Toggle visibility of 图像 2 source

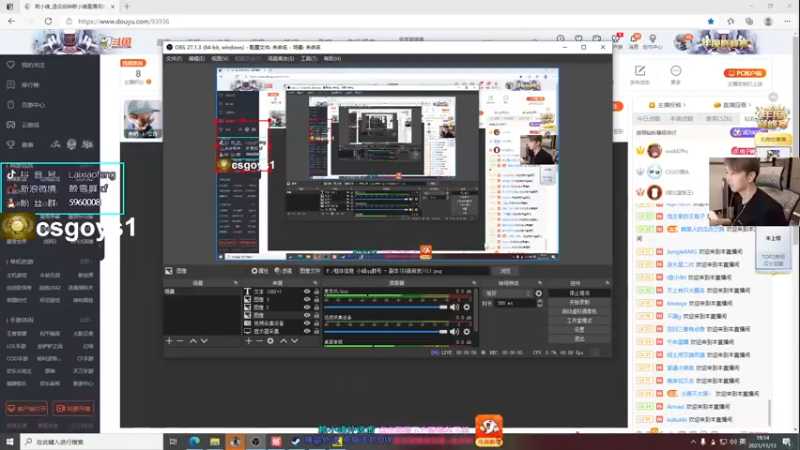click(307, 307)
